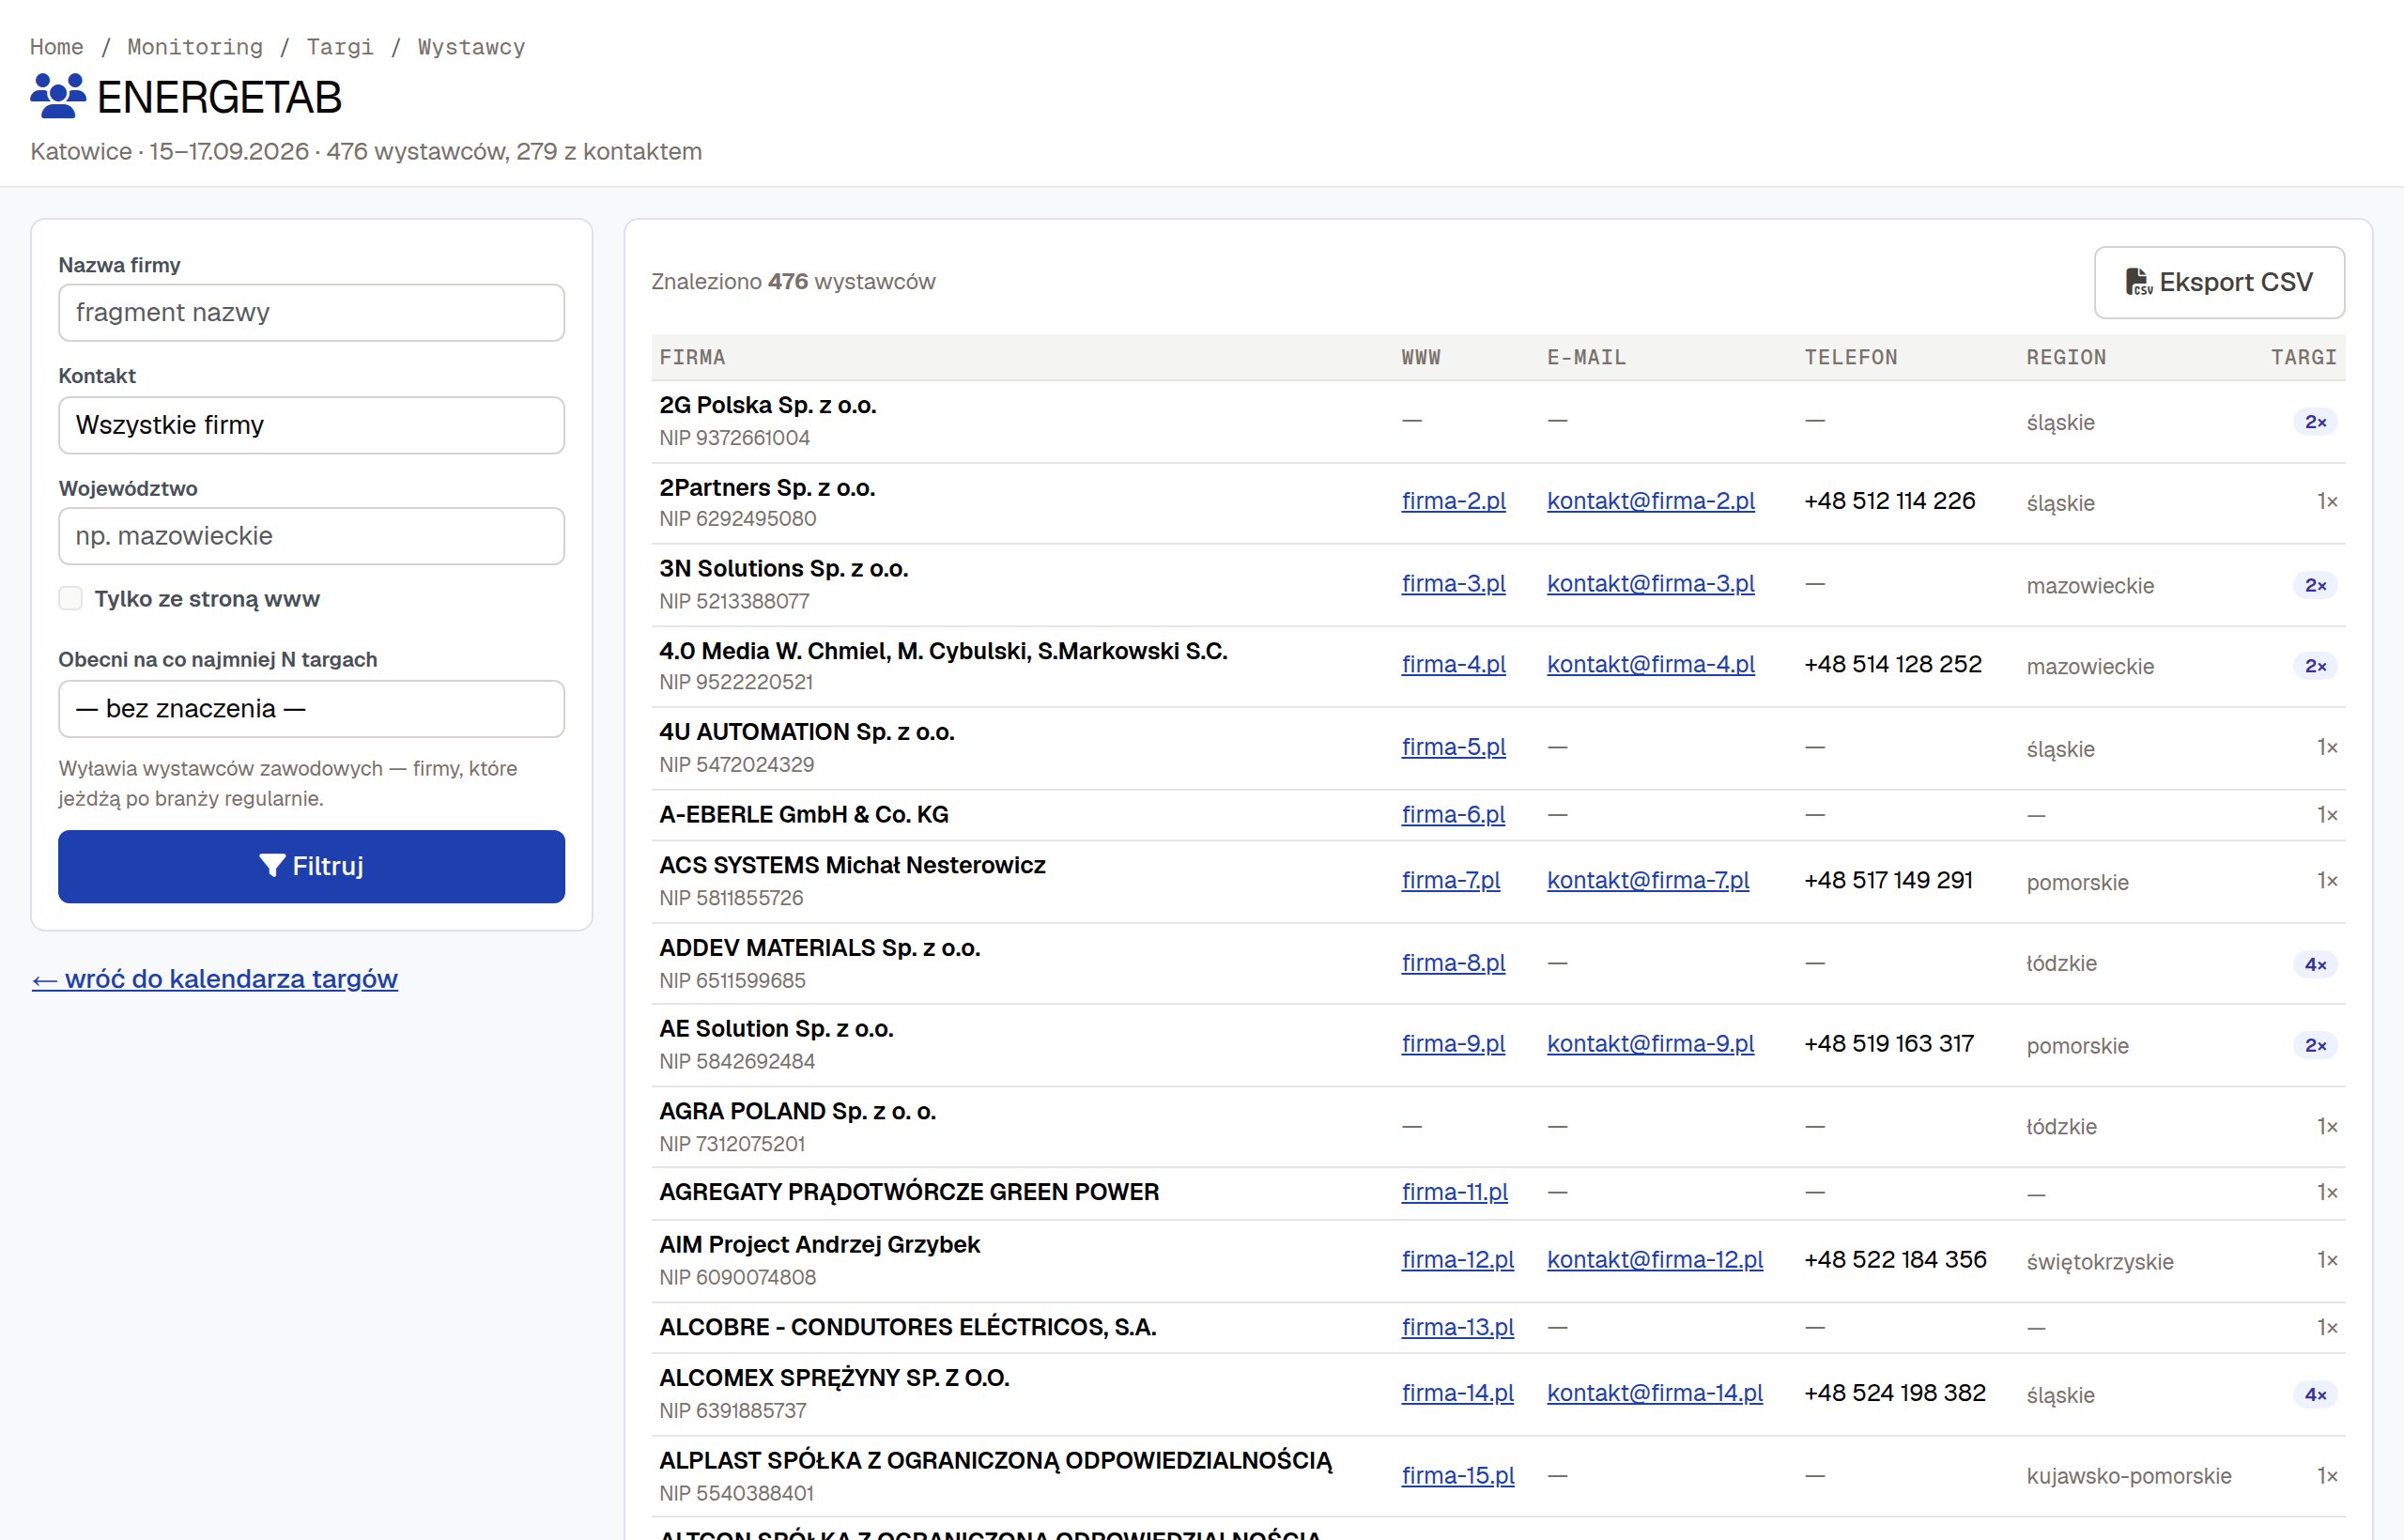
Task: Click the people group icon beside ENERGETAB
Action: click(x=58, y=97)
